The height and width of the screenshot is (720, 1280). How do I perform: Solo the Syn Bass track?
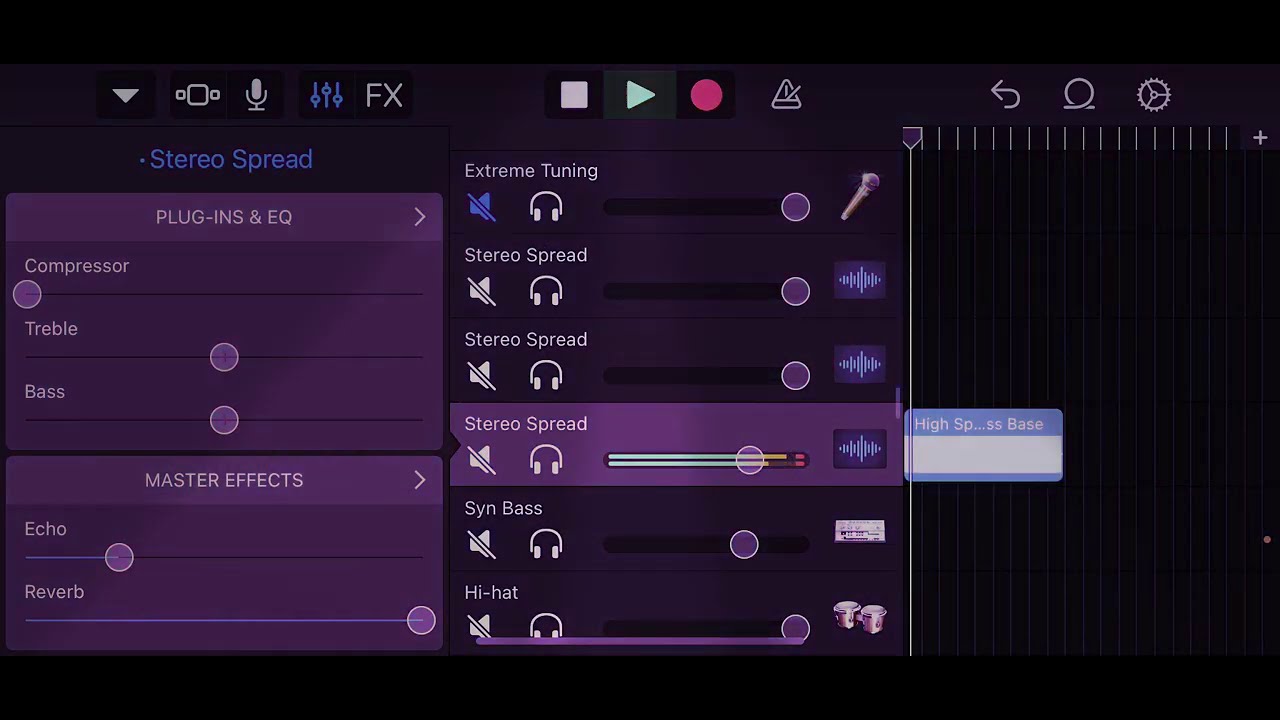pyautogui.click(x=546, y=543)
